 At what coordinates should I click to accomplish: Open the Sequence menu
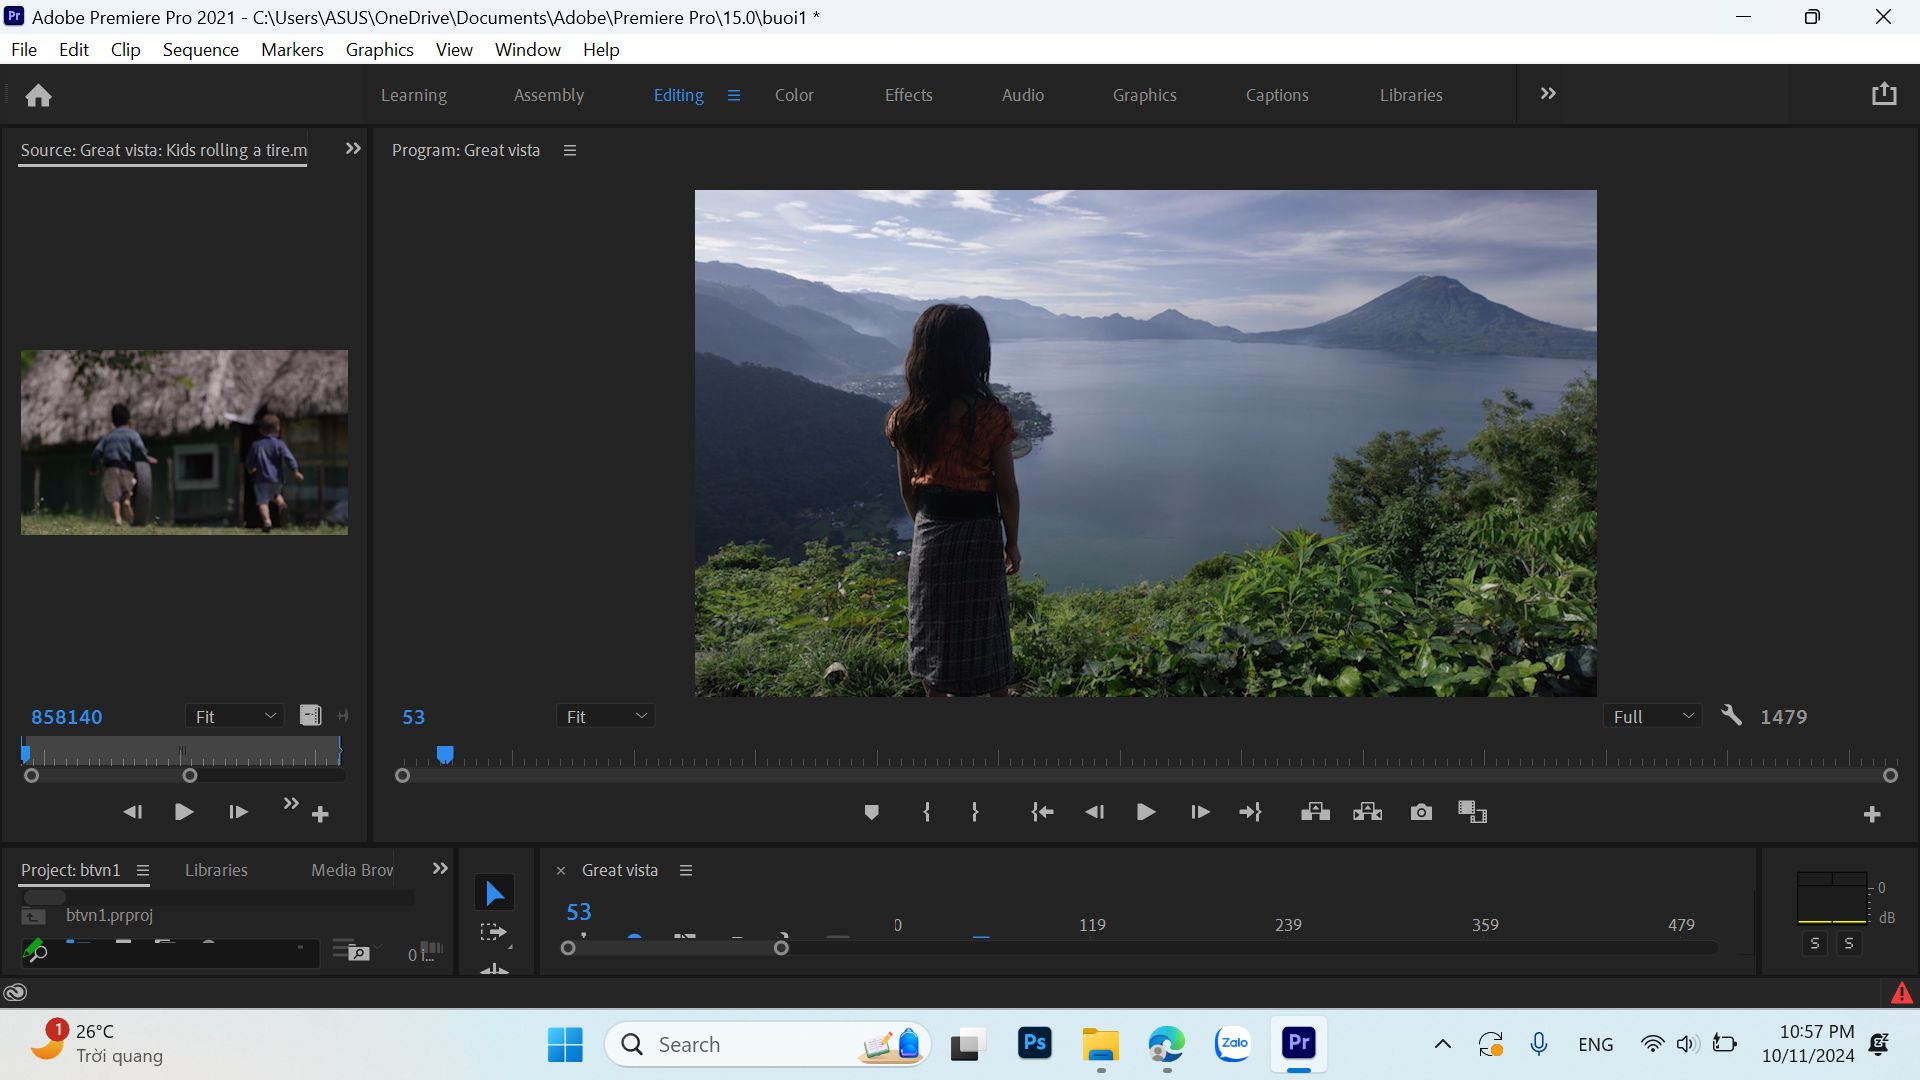[201, 49]
